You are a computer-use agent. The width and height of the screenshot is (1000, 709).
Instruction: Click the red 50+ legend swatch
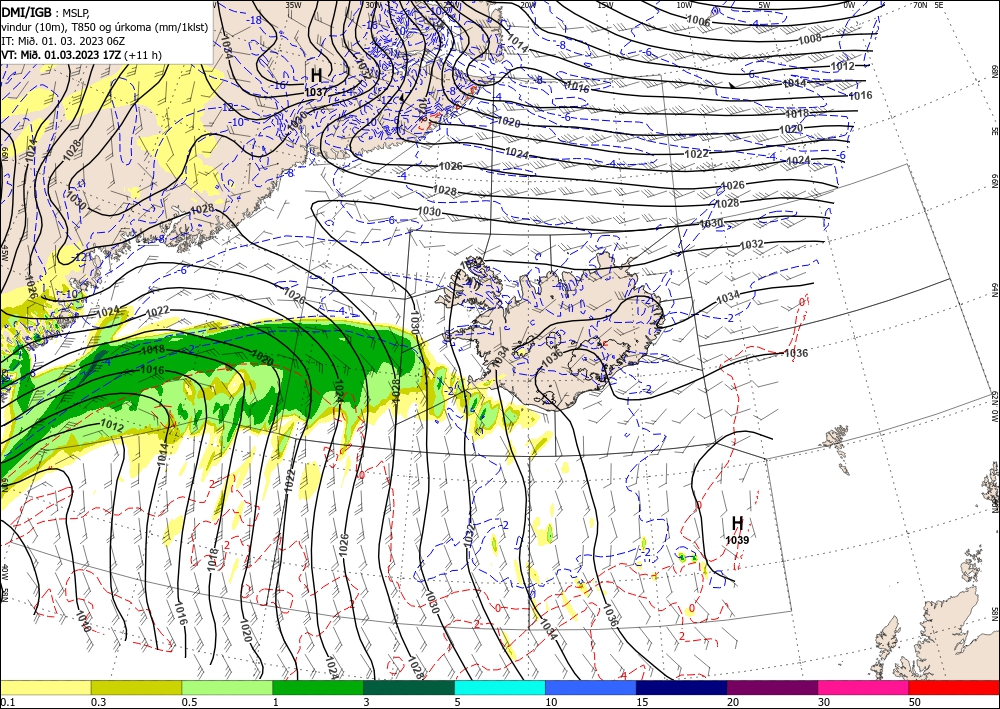pos(954,687)
